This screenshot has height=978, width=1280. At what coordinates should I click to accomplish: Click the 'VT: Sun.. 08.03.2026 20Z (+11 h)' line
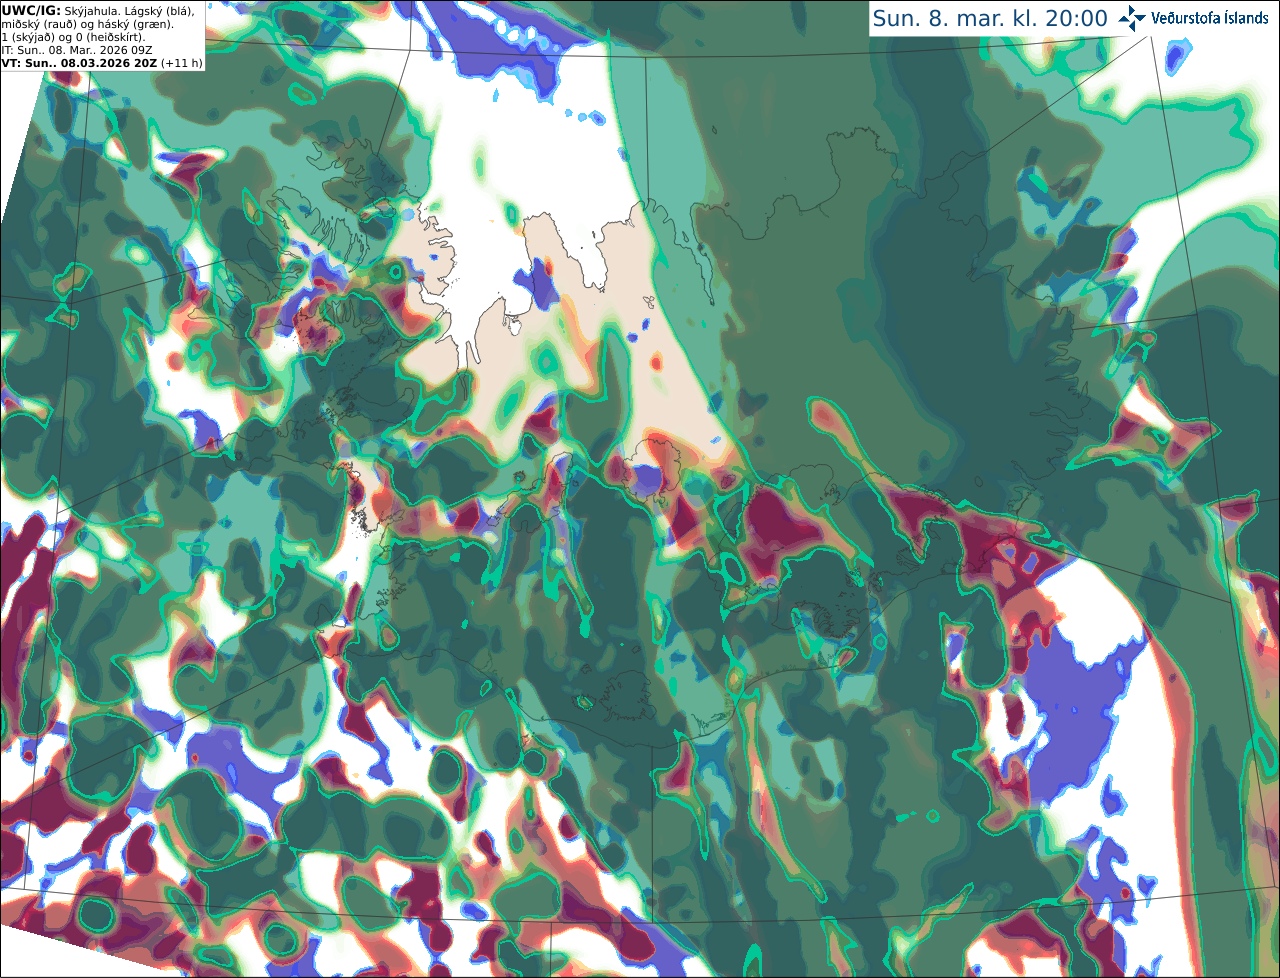point(102,63)
